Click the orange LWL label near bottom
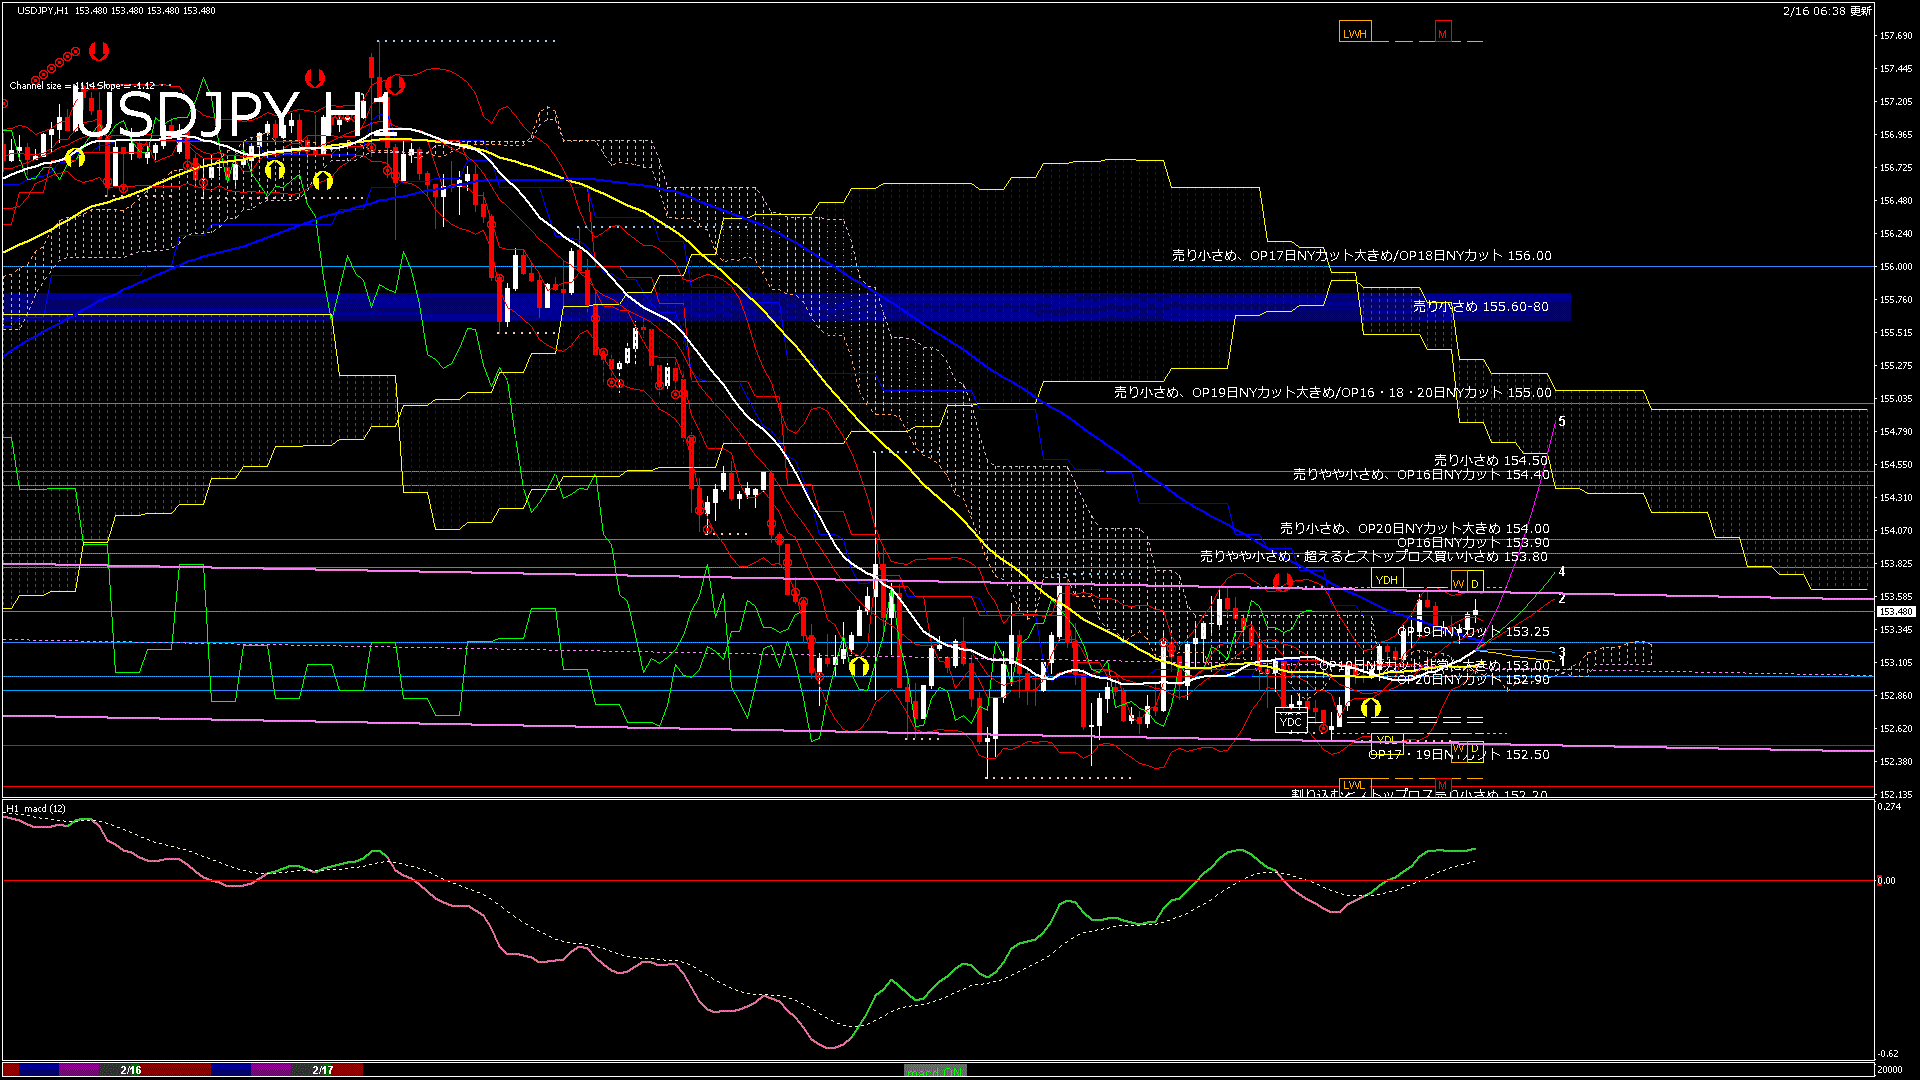The width and height of the screenshot is (1920, 1080). 1354,784
